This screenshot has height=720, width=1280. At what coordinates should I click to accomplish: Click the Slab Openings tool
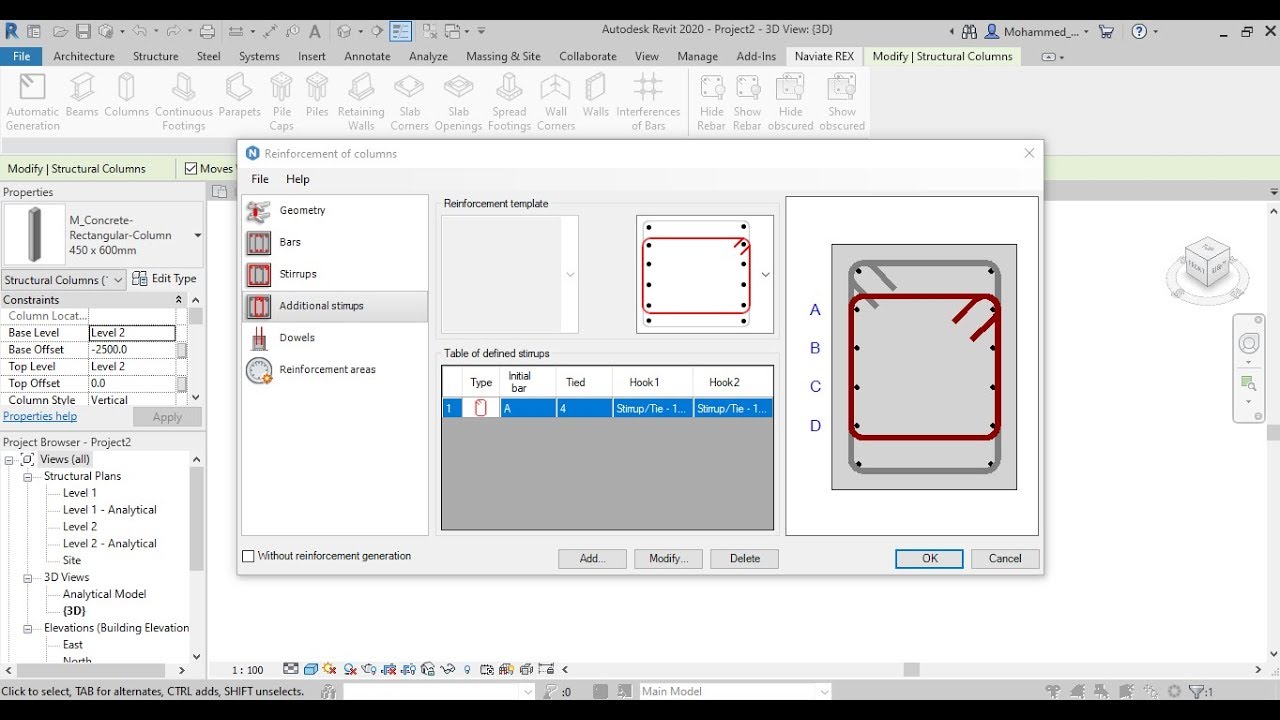click(x=459, y=102)
